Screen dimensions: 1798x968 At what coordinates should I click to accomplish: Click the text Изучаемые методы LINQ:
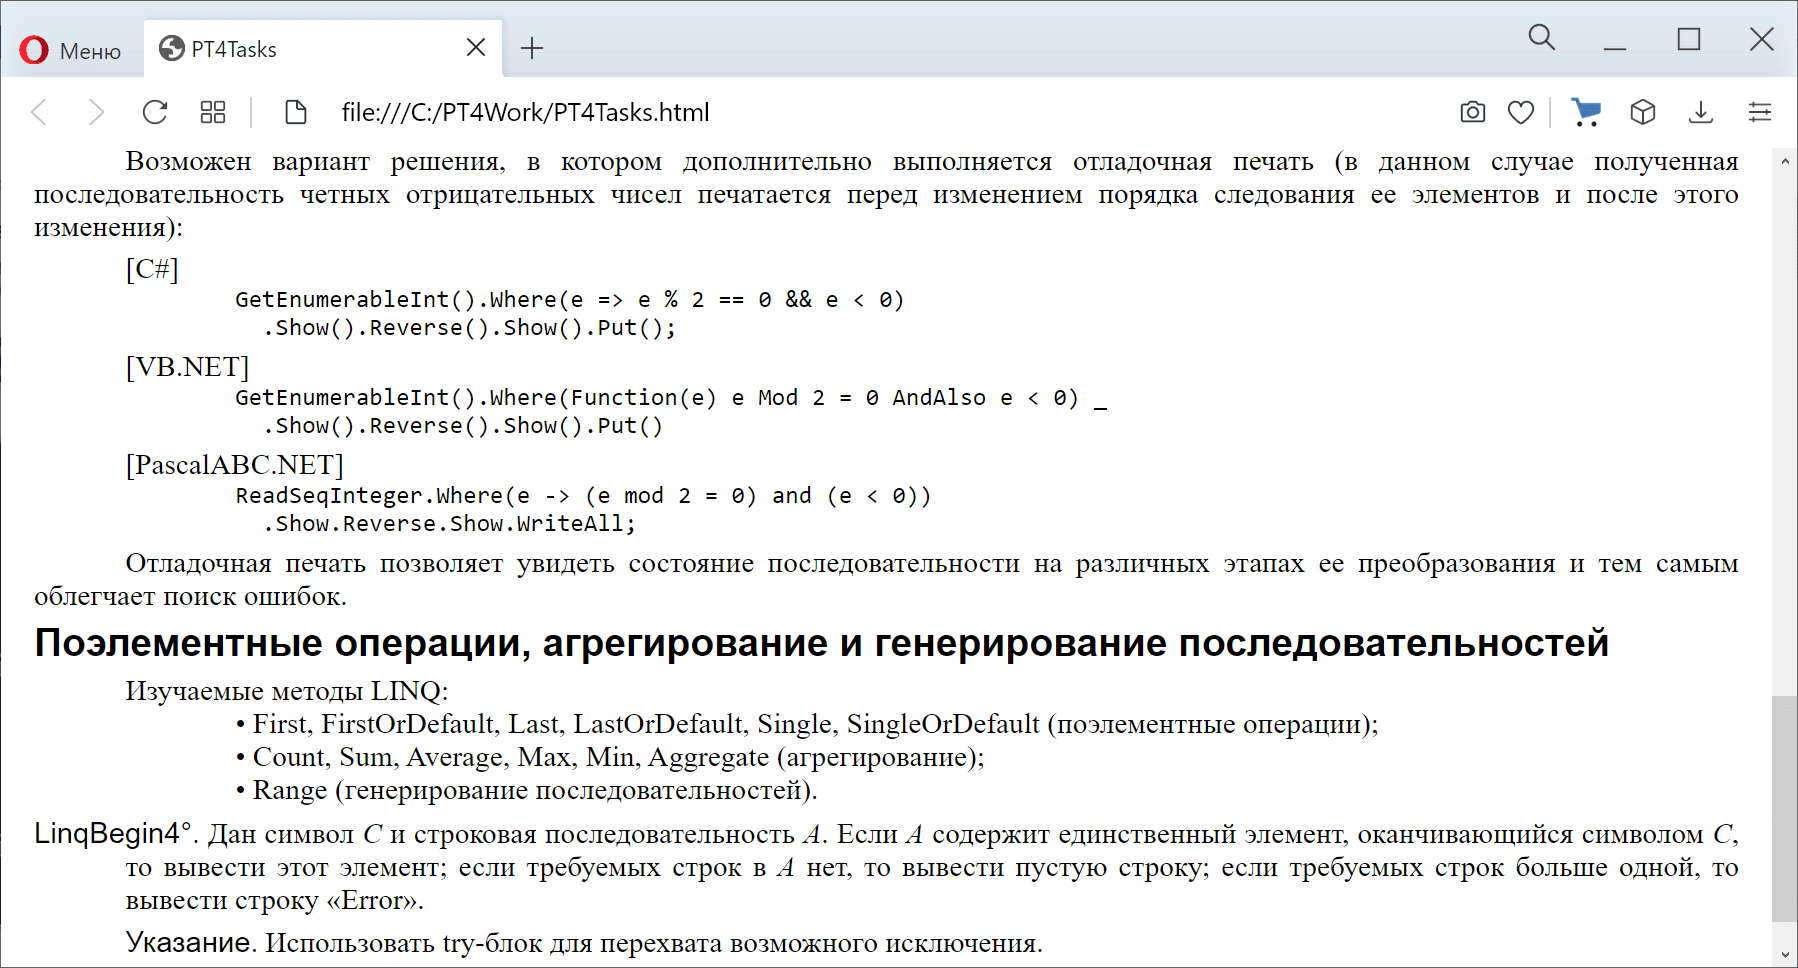287,691
